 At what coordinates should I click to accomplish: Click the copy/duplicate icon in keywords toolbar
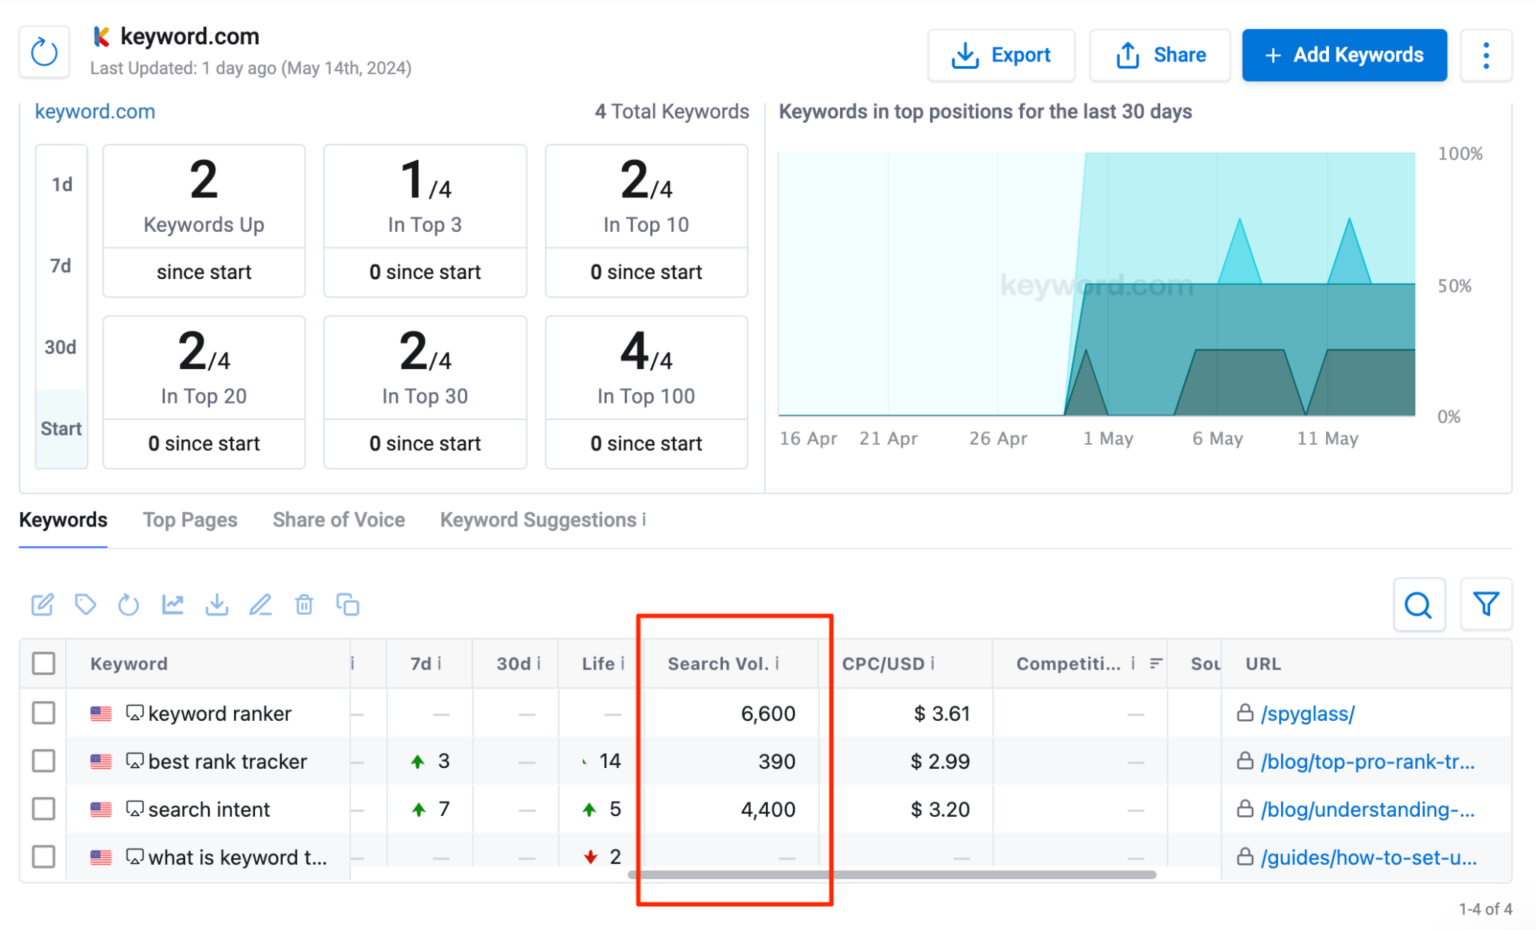[x=348, y=604]
